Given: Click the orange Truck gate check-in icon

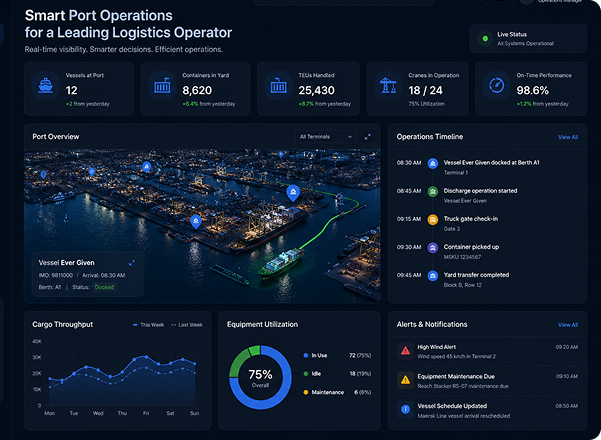Looking at the screenshot, I should click(x=433, y=220).
